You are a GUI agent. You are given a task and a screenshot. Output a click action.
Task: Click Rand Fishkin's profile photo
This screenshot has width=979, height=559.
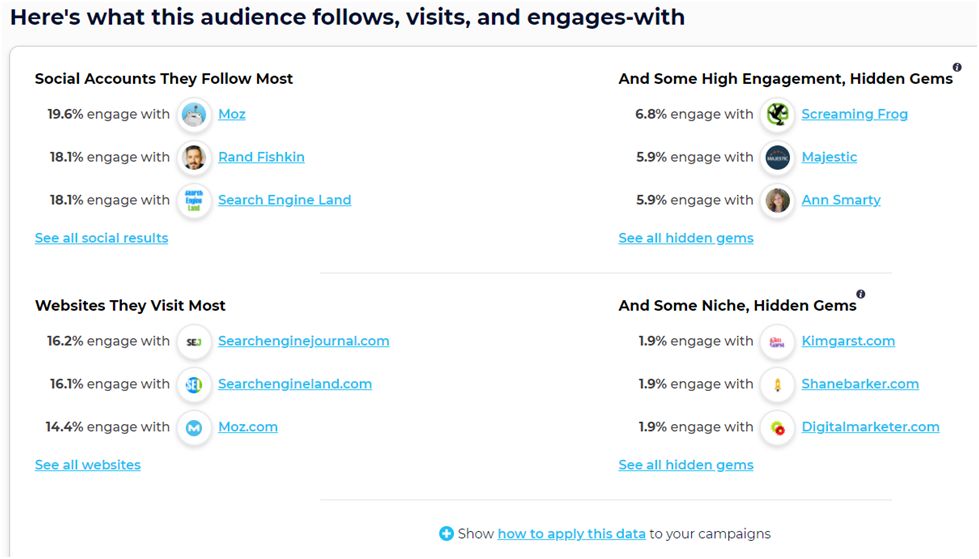click(x=194, y=157)
